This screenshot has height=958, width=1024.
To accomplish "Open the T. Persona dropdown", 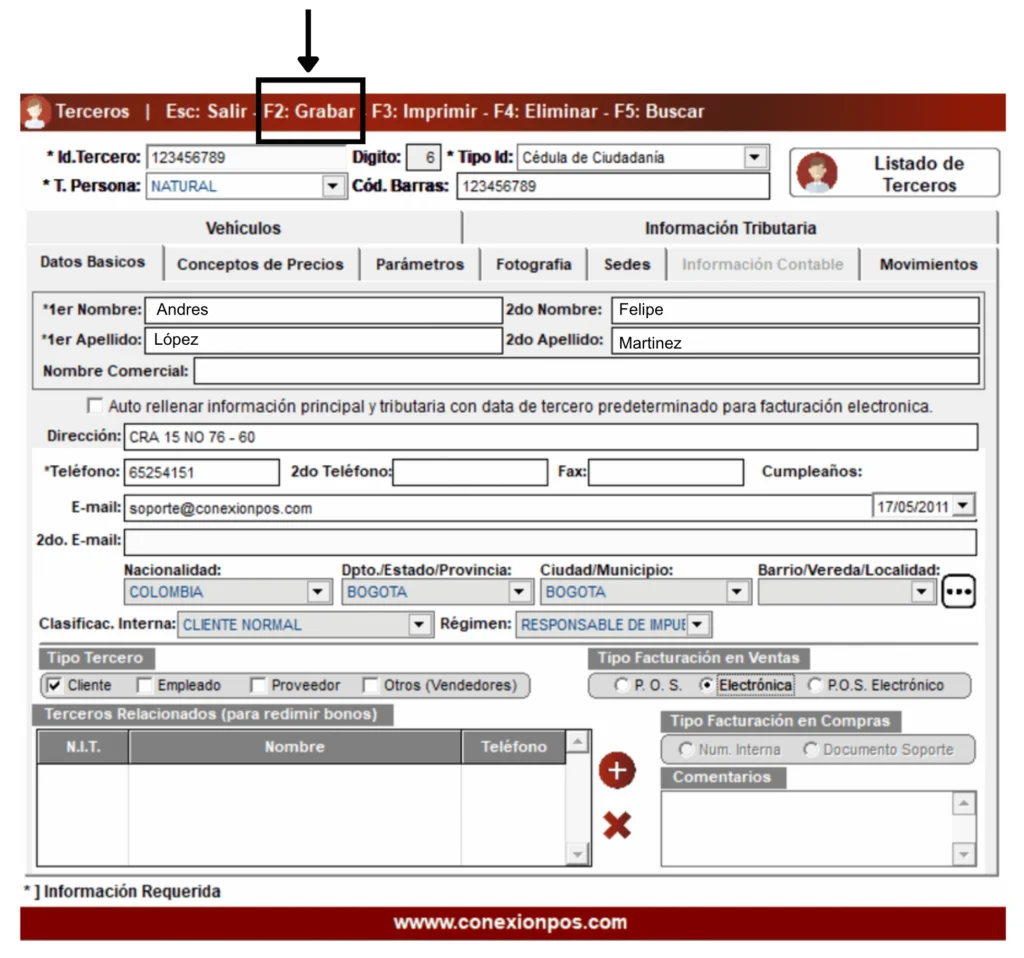I will point(332,186).
